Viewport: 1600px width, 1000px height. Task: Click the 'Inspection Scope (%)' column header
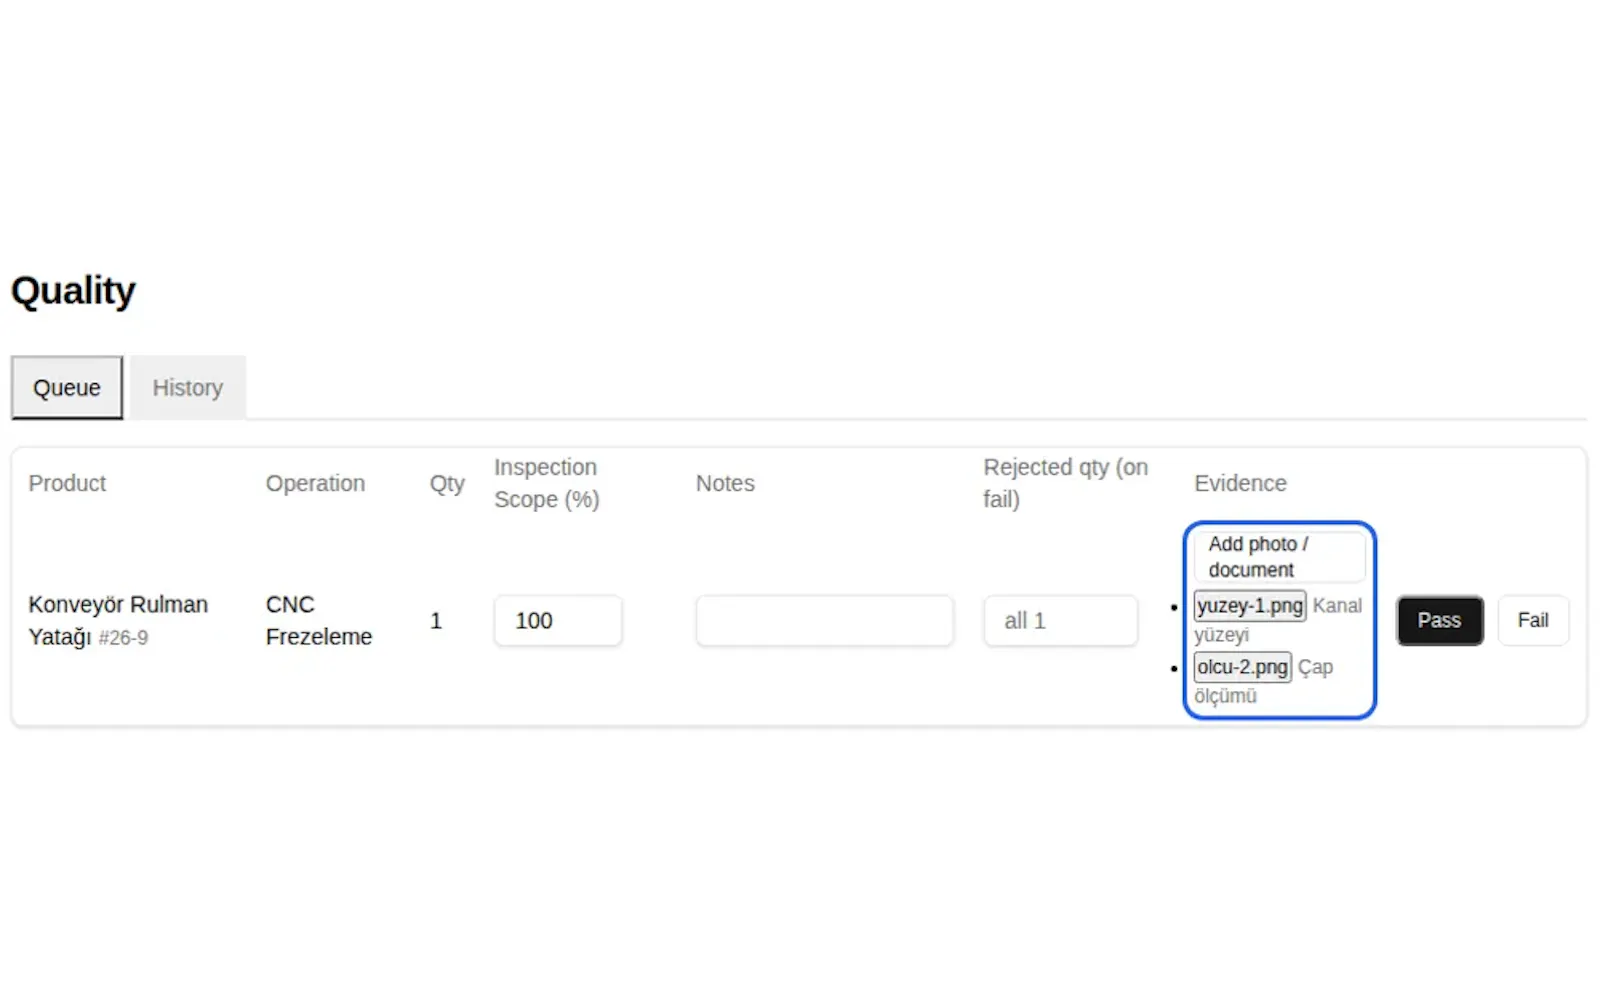[546, 484]
